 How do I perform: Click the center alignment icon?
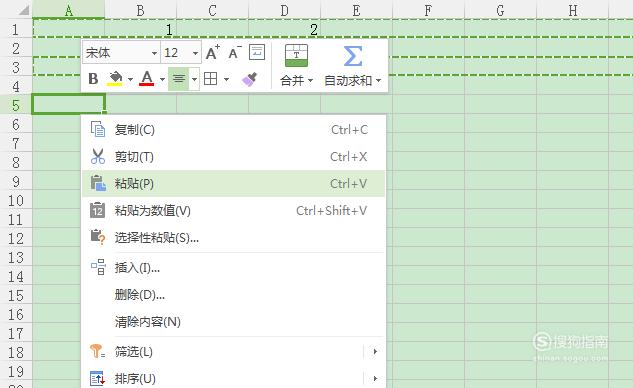pos(179,79)
